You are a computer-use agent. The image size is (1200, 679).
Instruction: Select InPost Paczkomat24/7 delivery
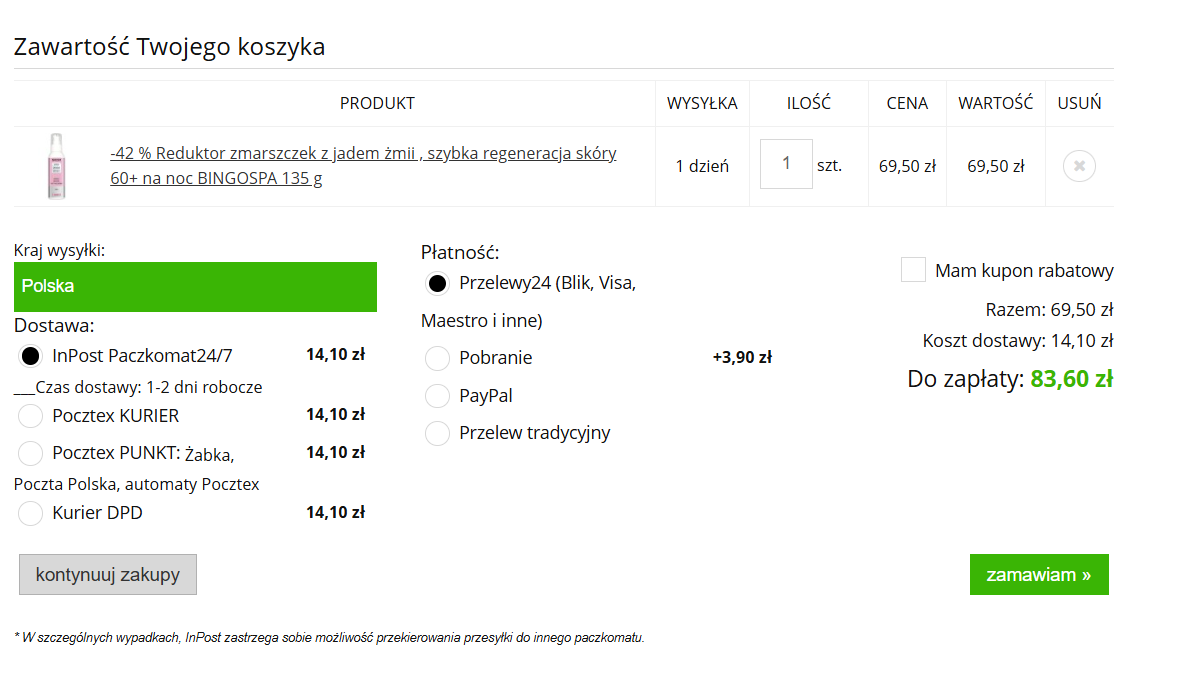[x=31, y=355]
